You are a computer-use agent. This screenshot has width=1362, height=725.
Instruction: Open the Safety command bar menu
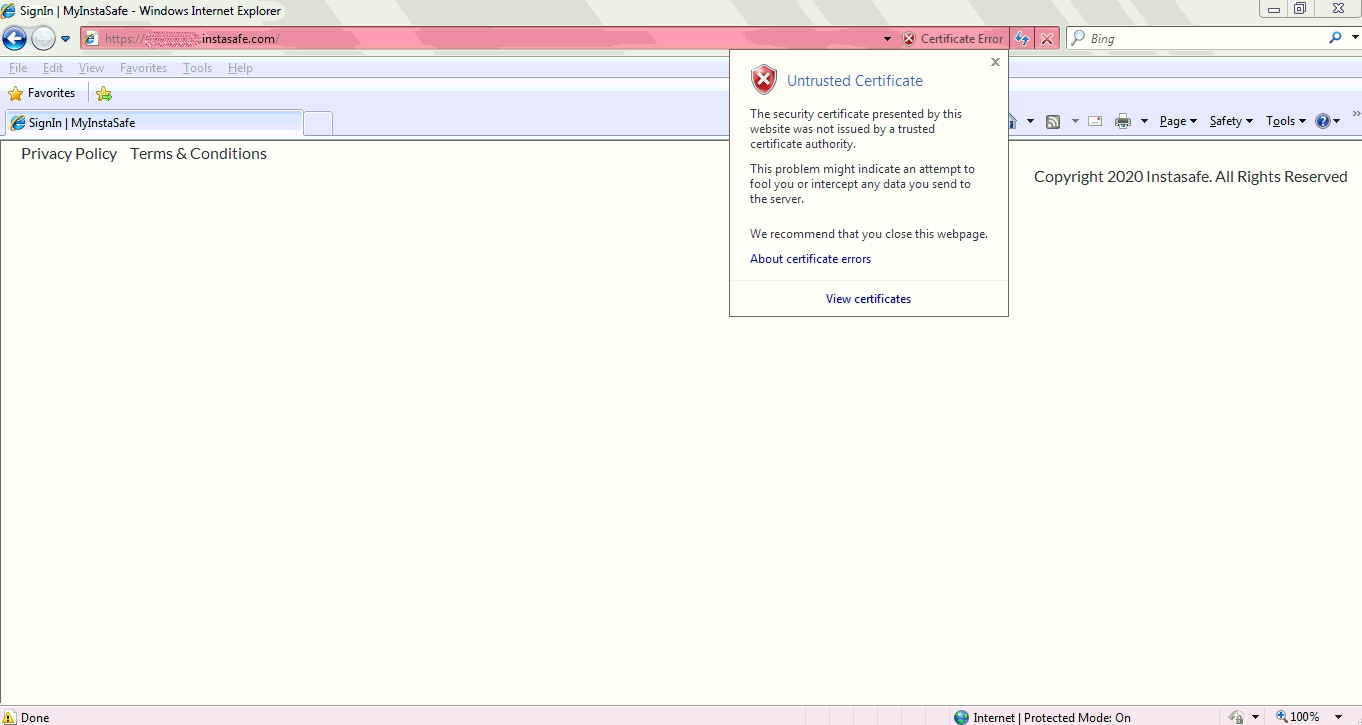pyautogui.click(x=1231, y=121)
